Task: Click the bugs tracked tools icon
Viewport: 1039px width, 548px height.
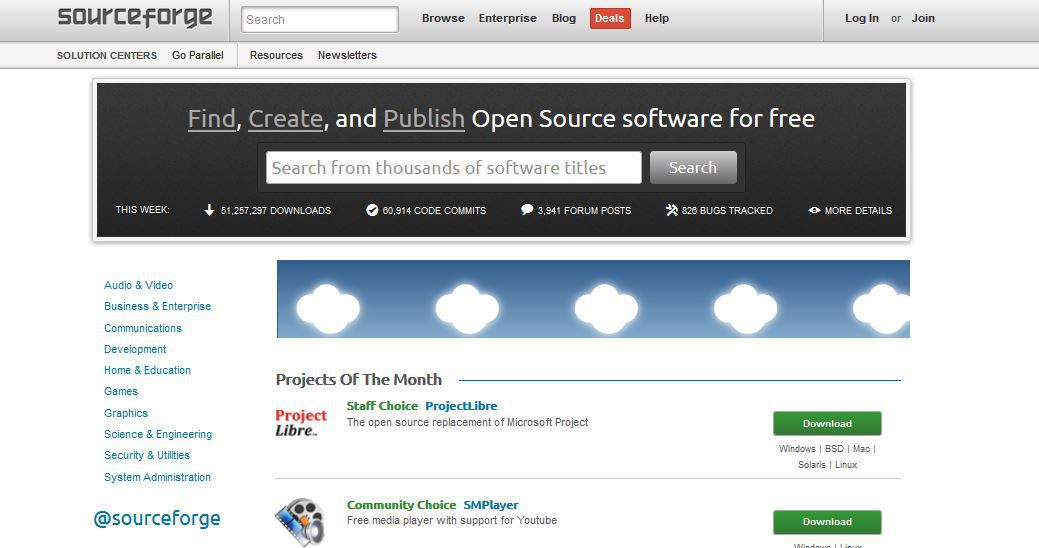Action: click(671, 210)
